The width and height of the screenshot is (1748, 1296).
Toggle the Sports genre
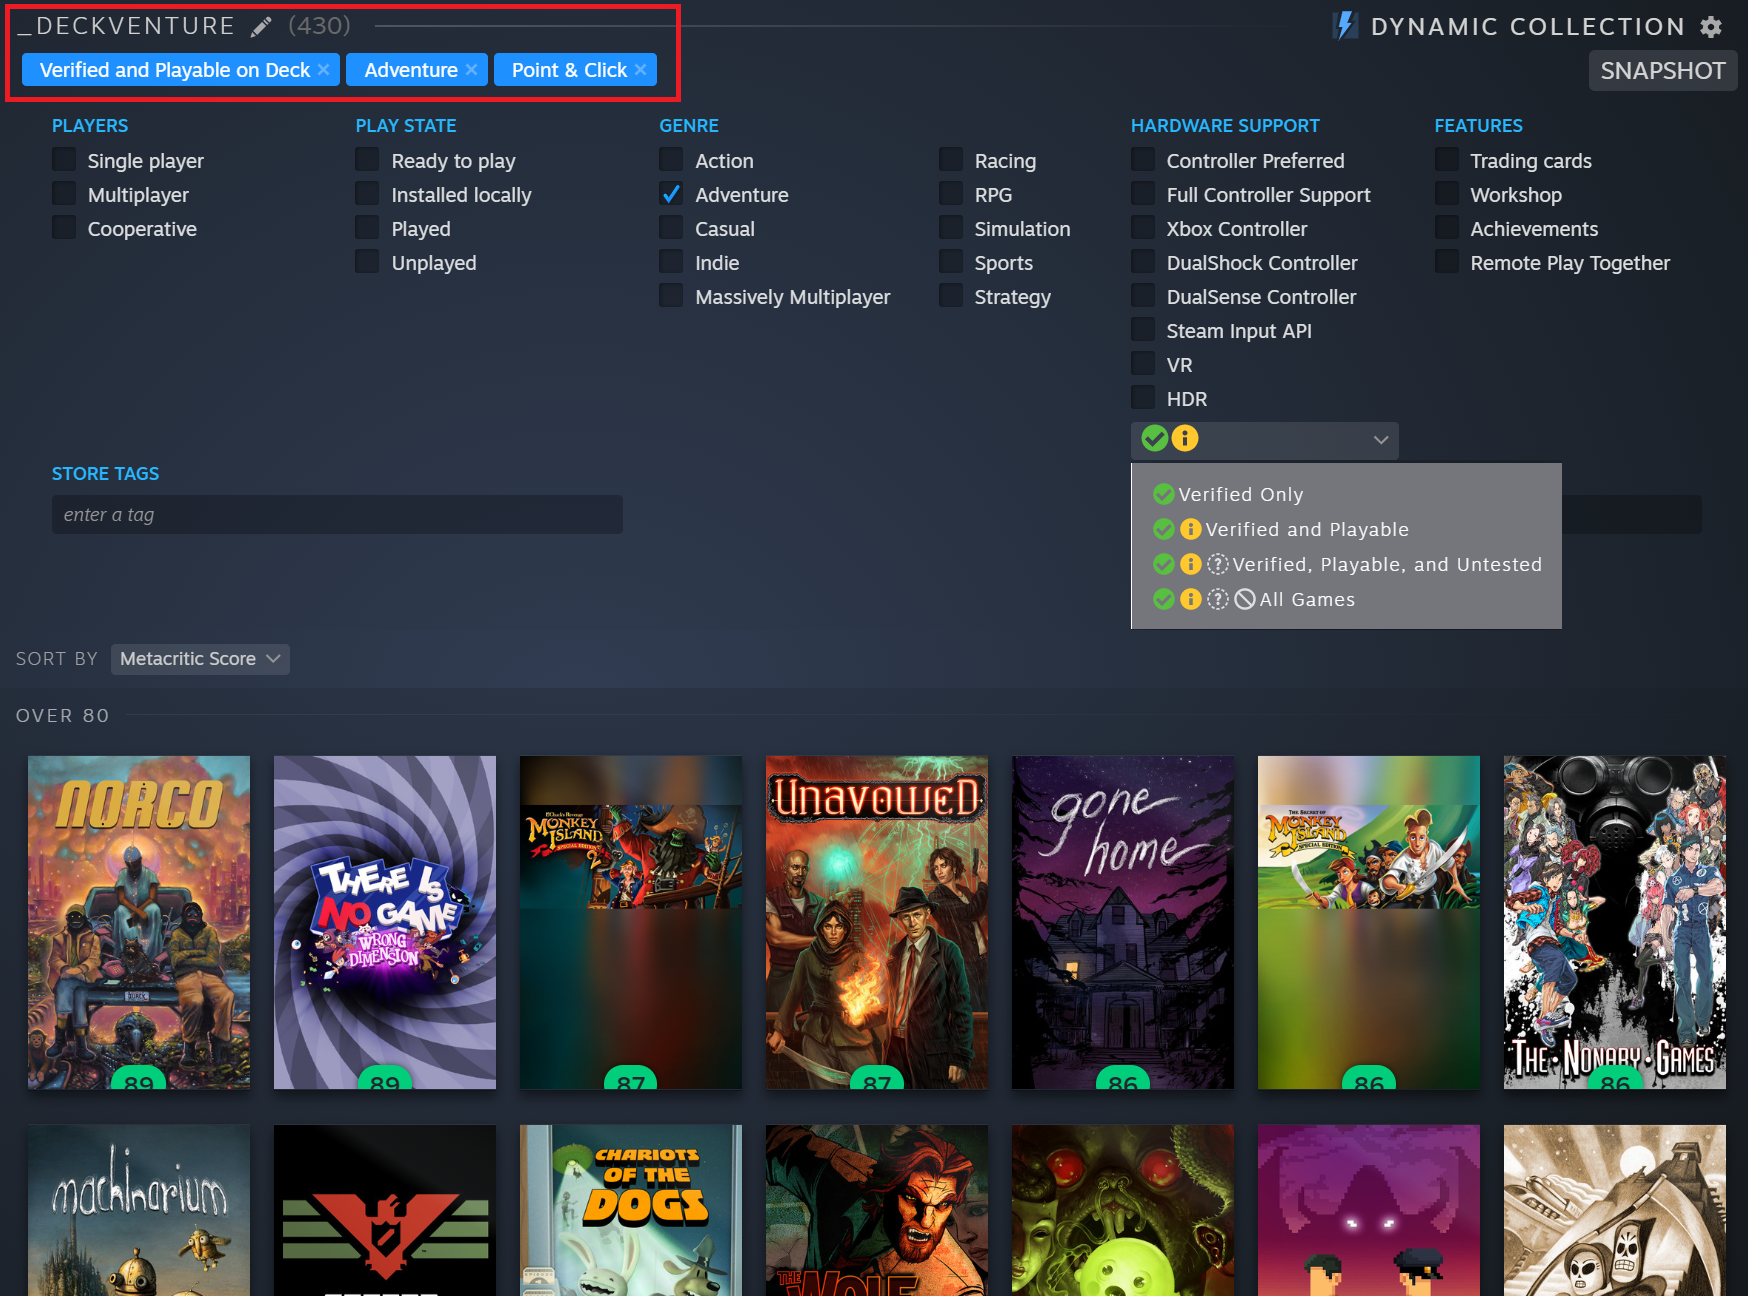click(x=951, y=262)
